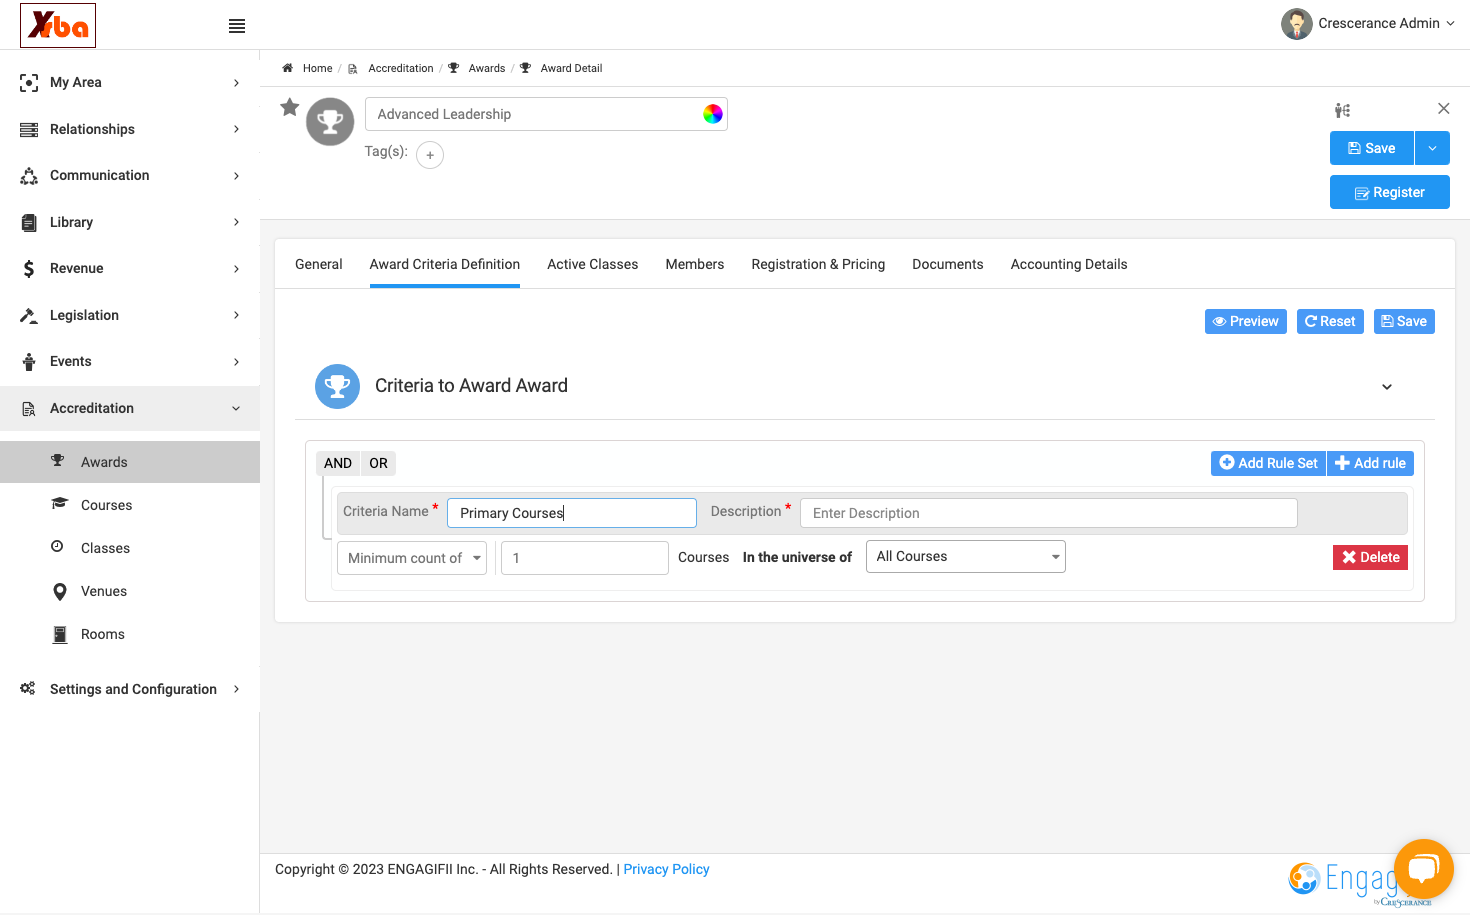Select the AND operator
The width and height of the screenshot is (1470, 915).
338,463
